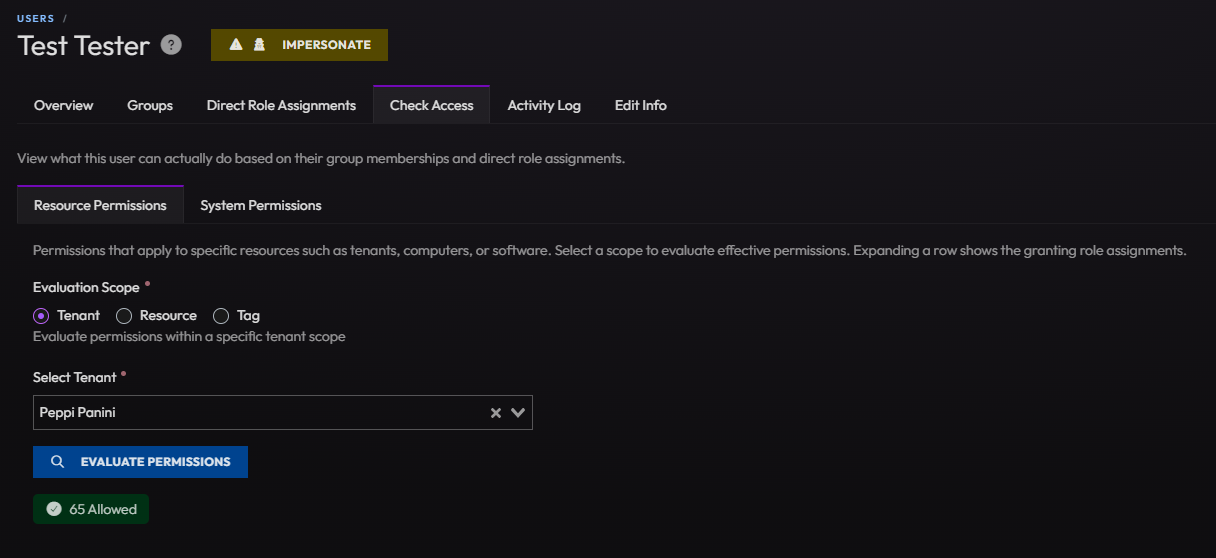Click the Test Tester heading
The width and height of the screenshot is (1216, 558).
pyautogui.click(x=84, y=46)
